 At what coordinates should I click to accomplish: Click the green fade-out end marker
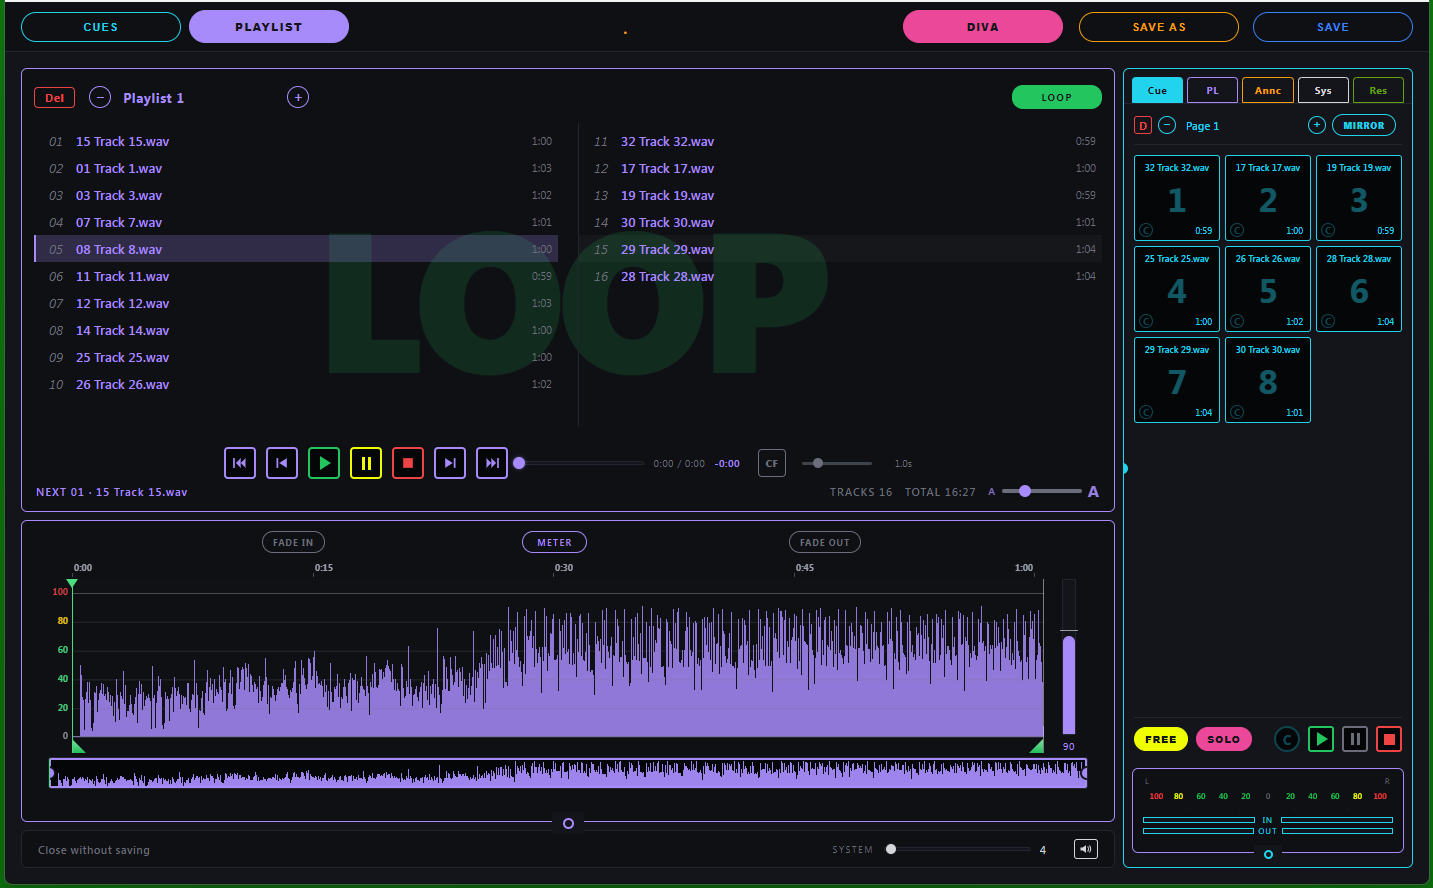[1037, 746]
